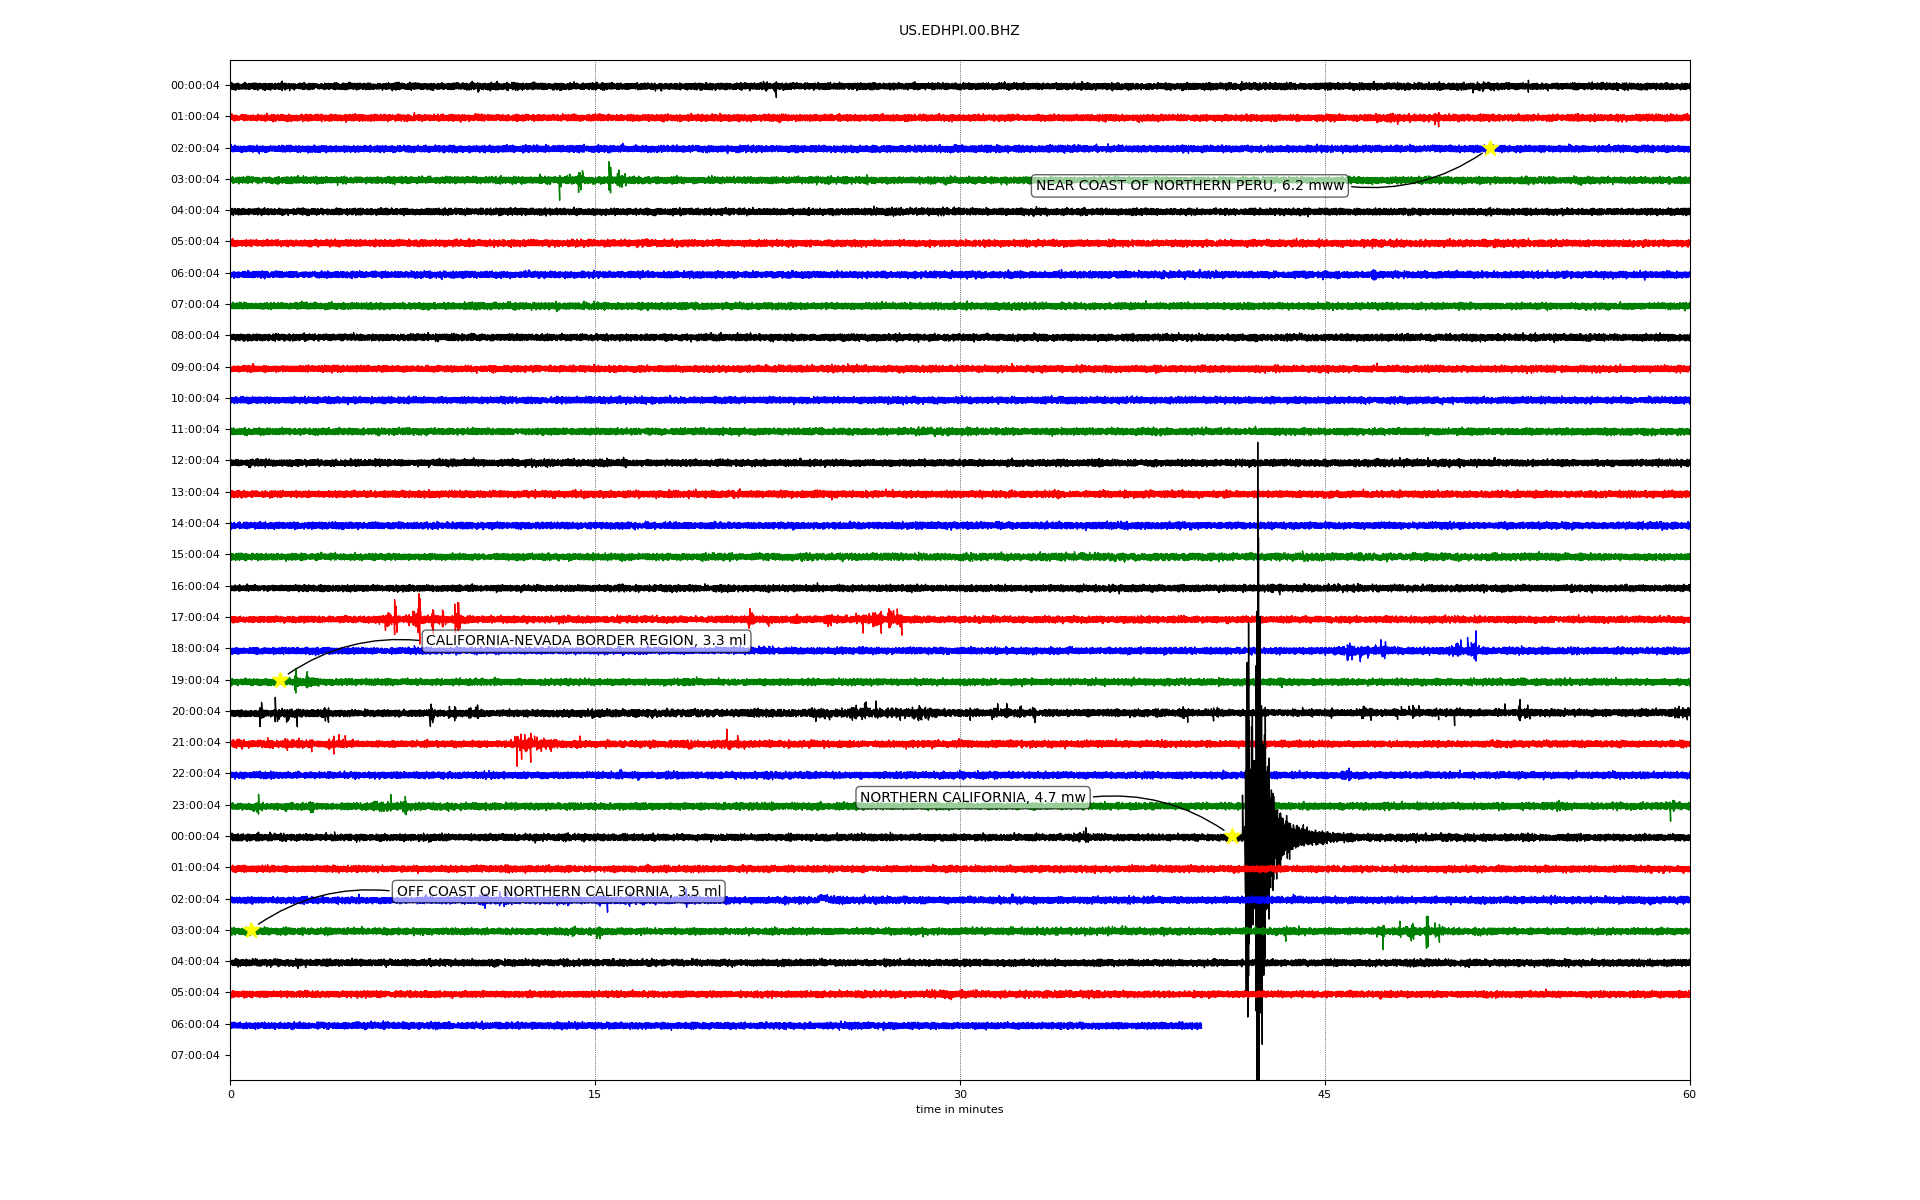Click the 17:00:04 row time label

tap(195, 618)
